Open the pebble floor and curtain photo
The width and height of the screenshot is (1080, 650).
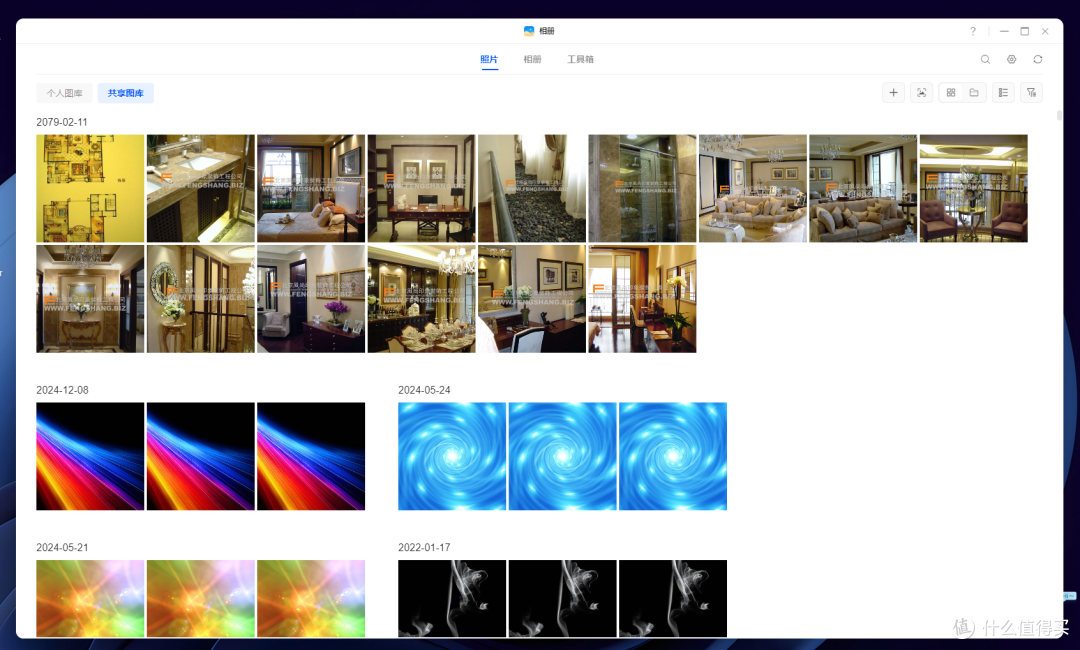click(x=532, y=189)
